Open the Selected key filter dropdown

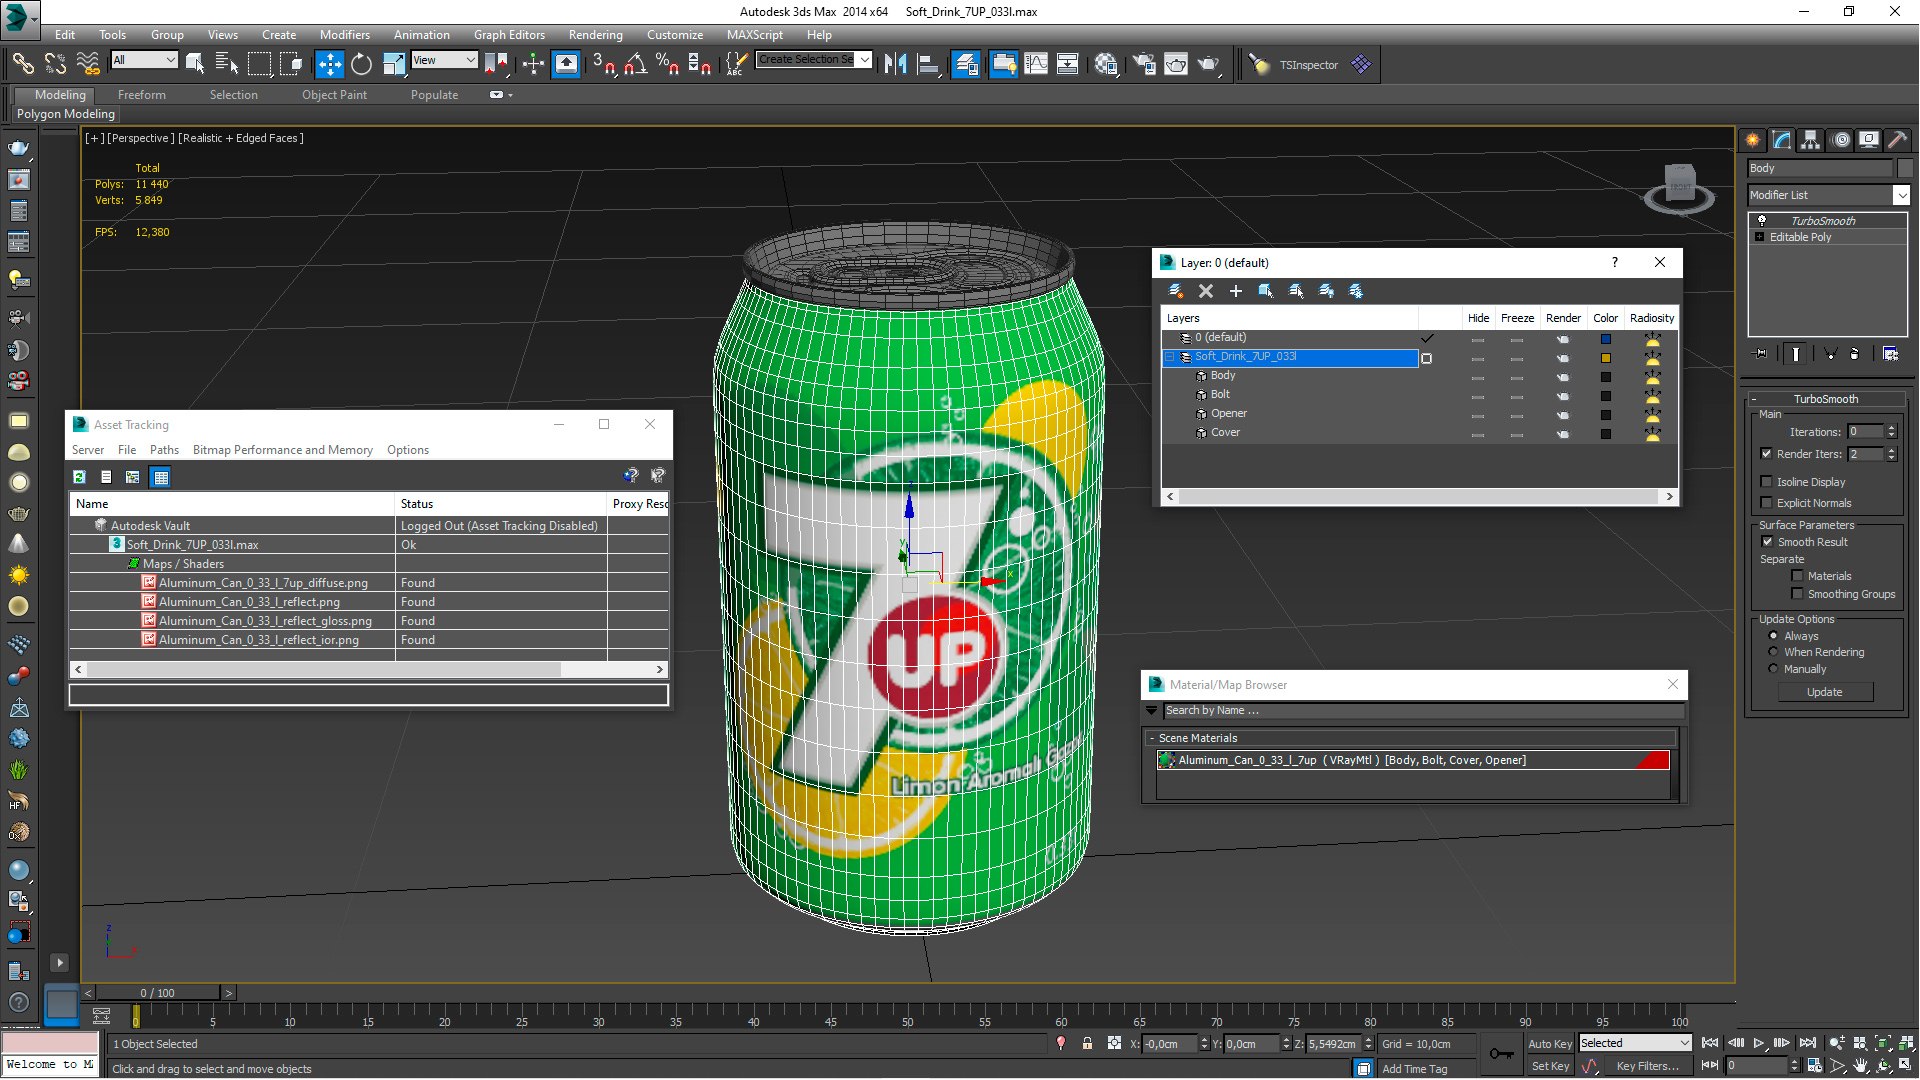tap(1635, 1043)
